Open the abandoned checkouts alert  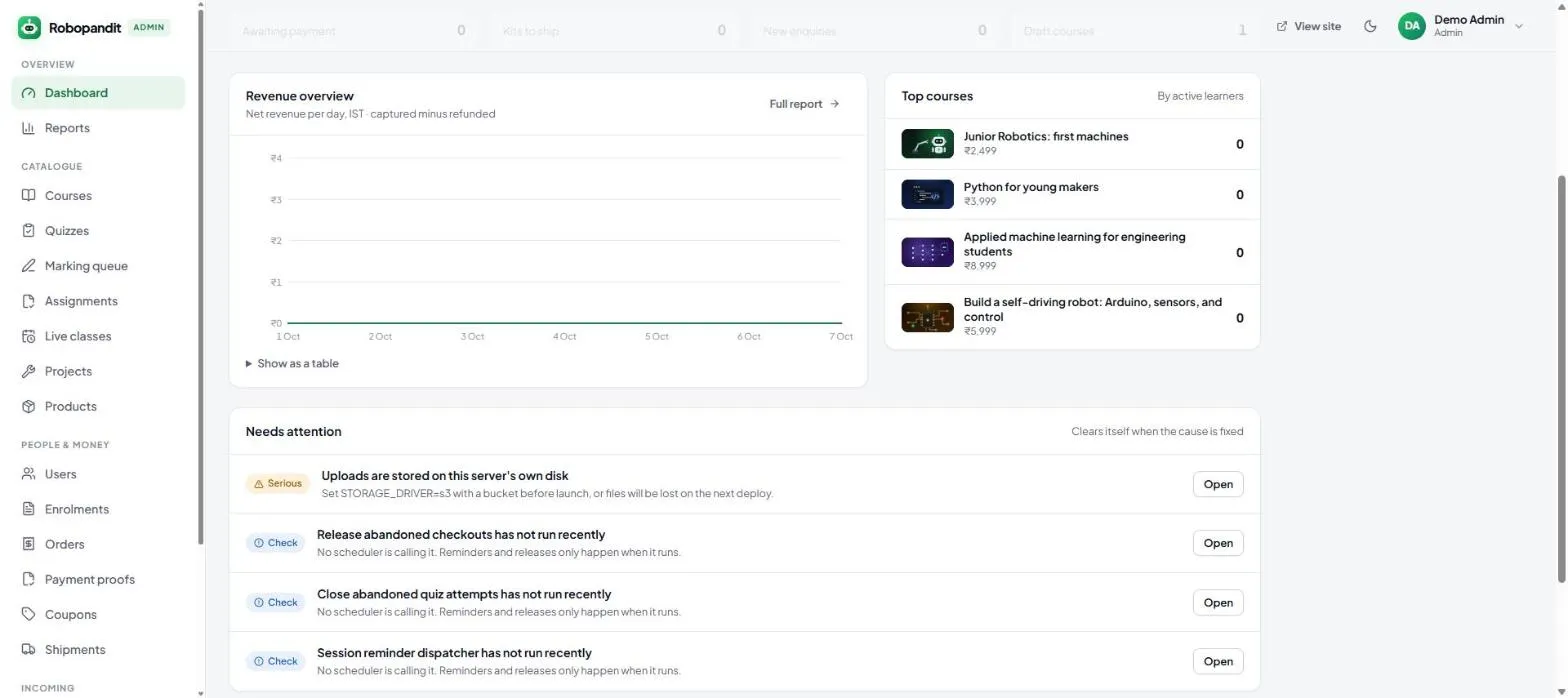point(1218,543)
